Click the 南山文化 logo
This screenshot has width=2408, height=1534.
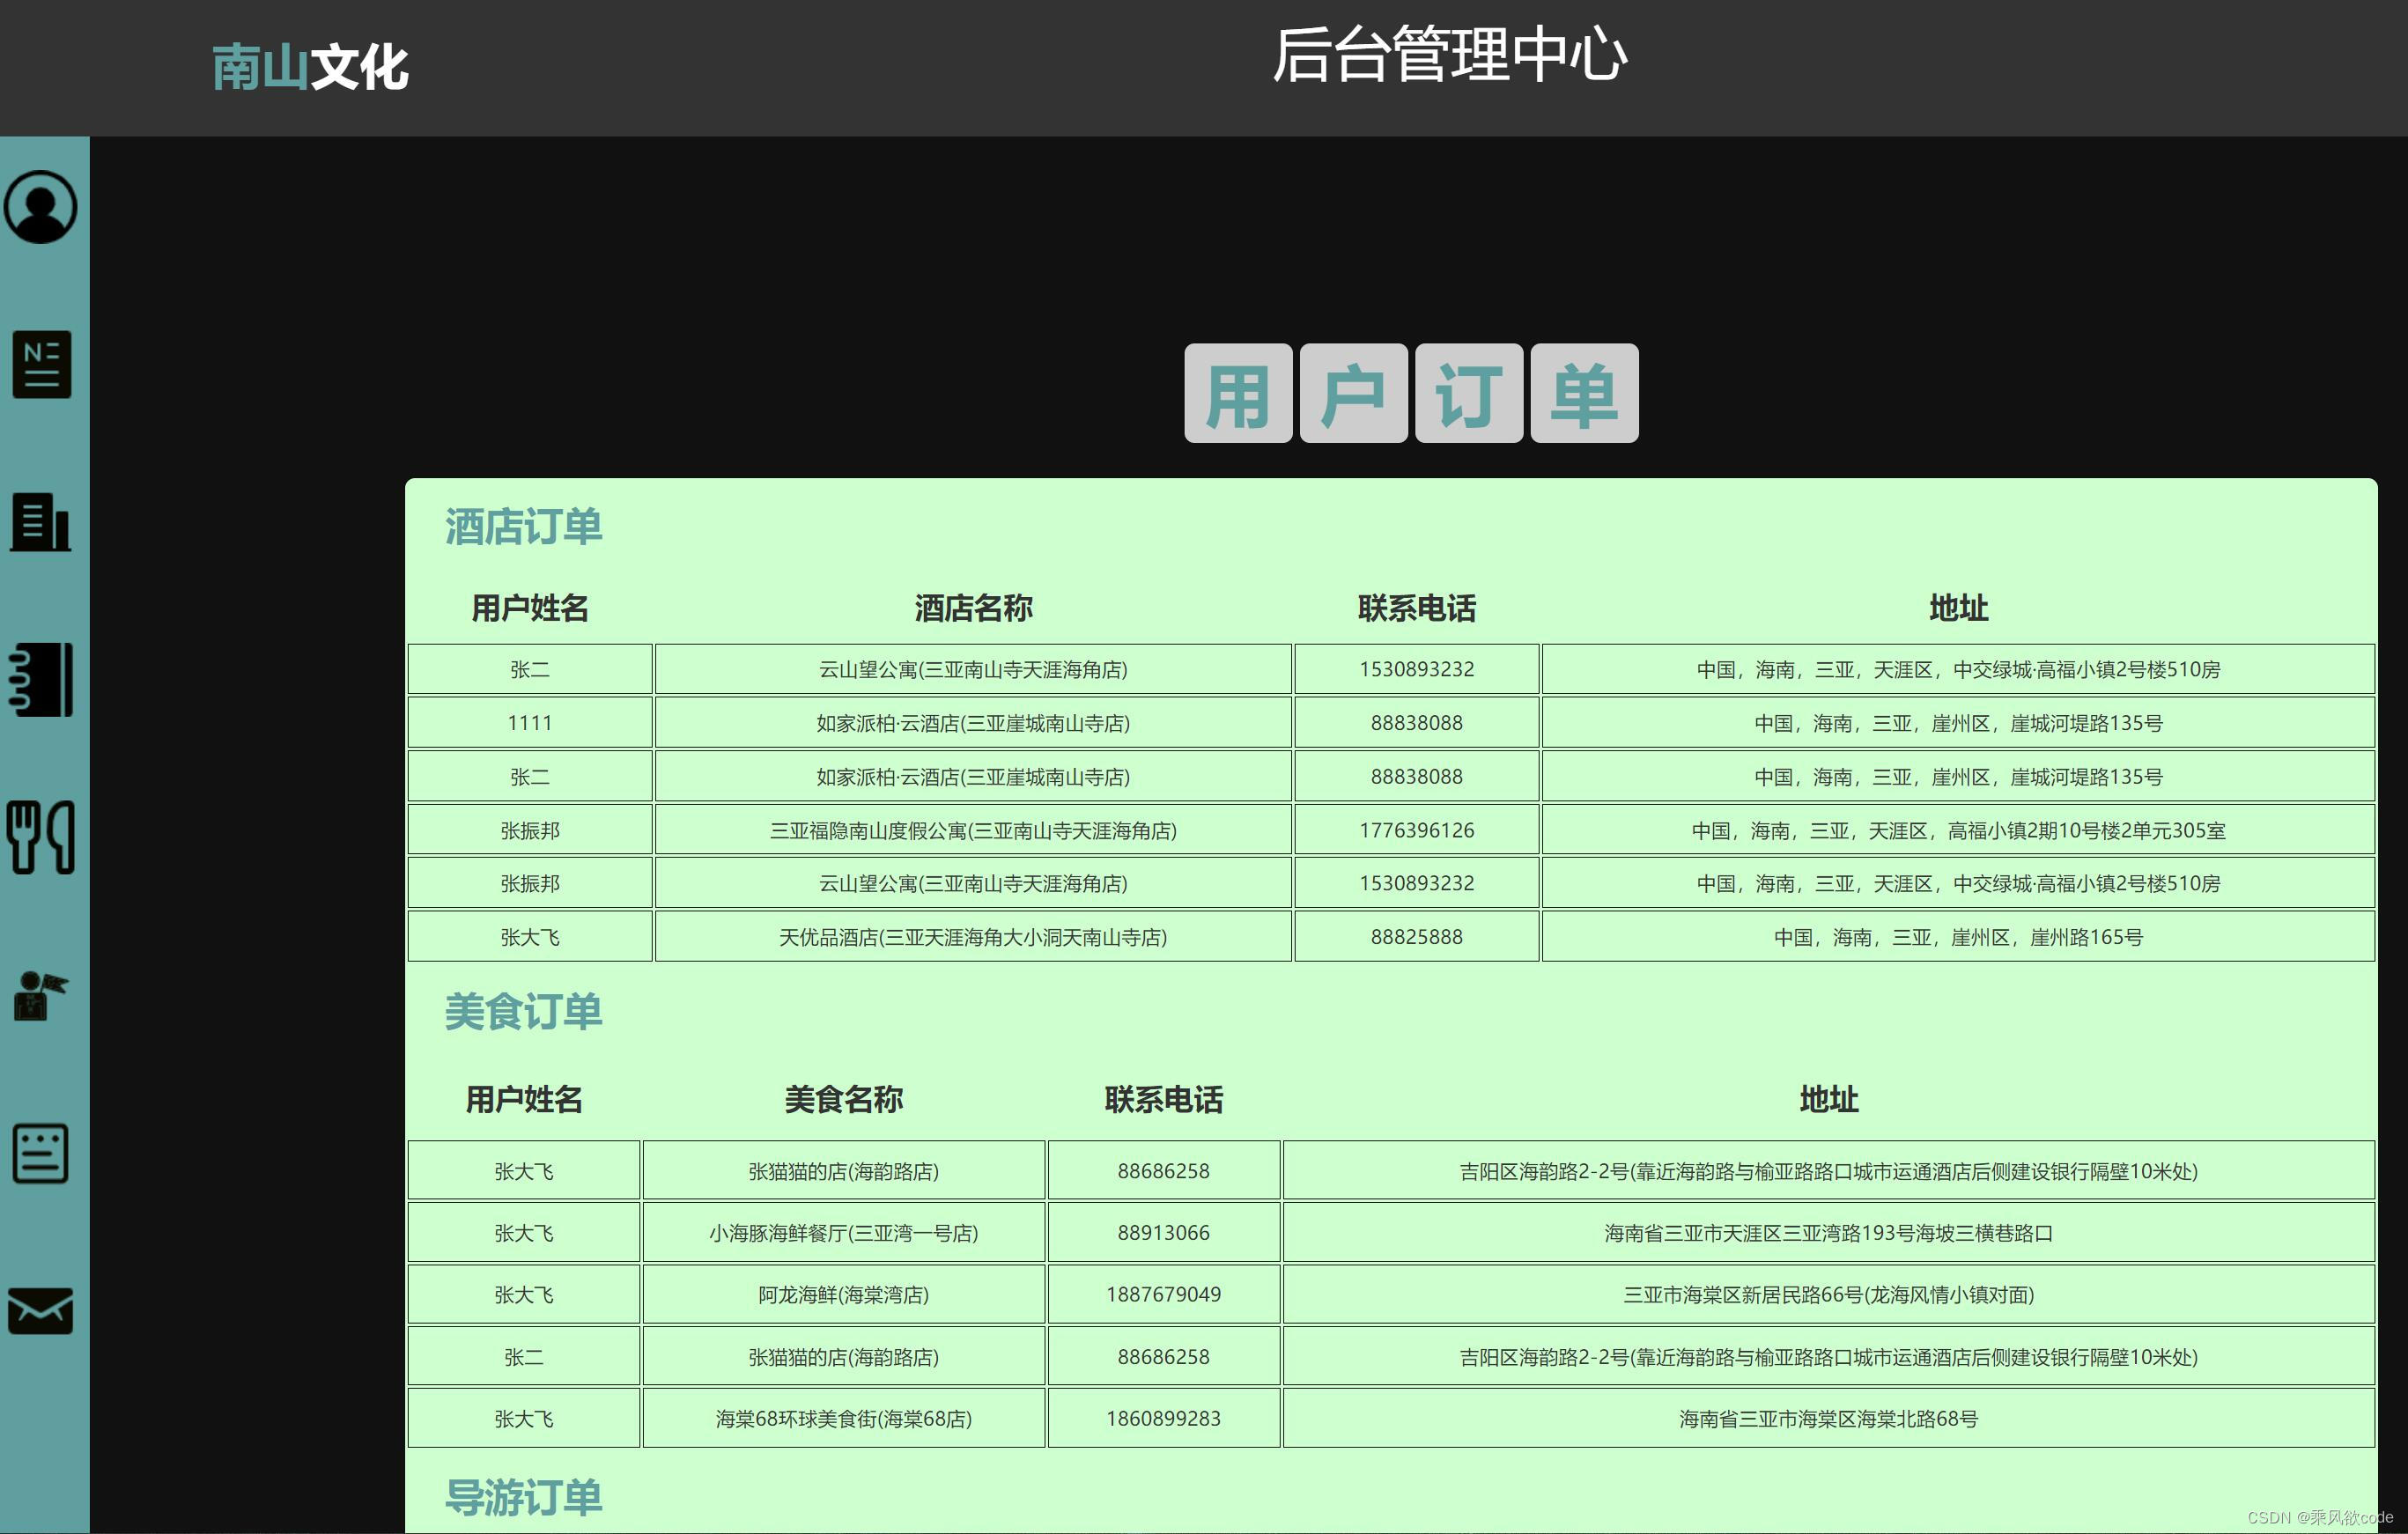click(310, 68)
